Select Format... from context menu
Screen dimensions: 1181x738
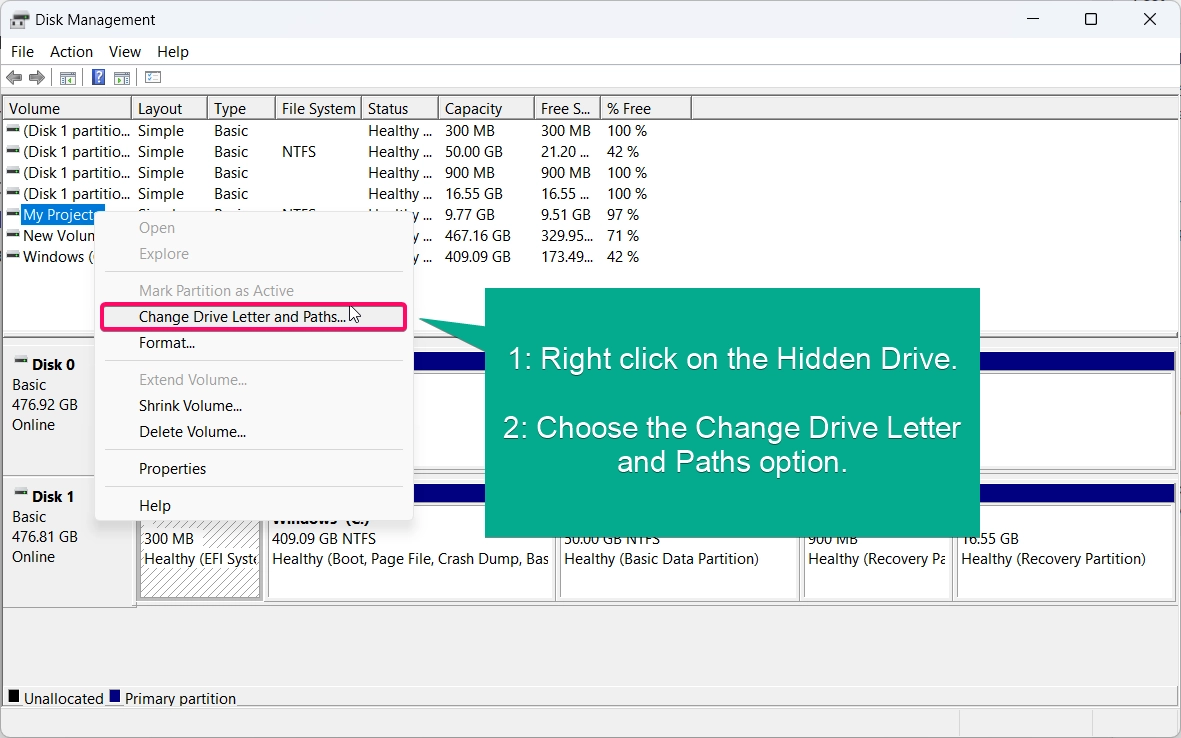click(x=254, y=343)
